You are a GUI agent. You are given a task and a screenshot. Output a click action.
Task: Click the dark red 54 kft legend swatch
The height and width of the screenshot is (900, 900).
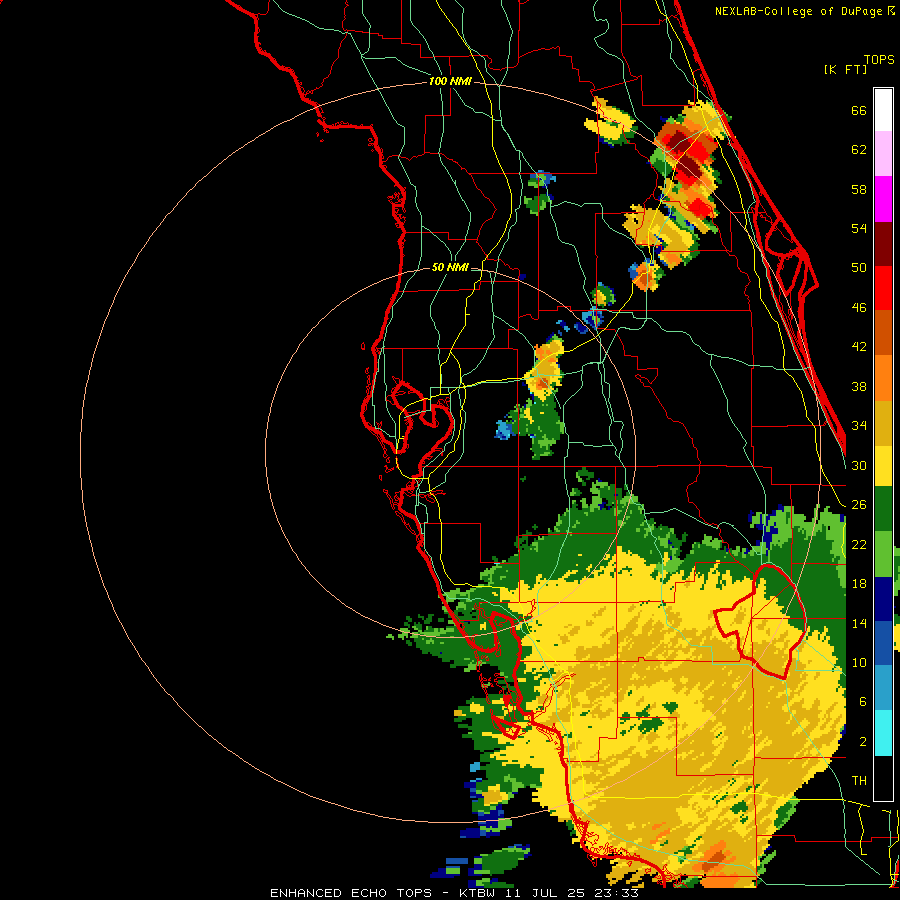(x=883, y=244)
